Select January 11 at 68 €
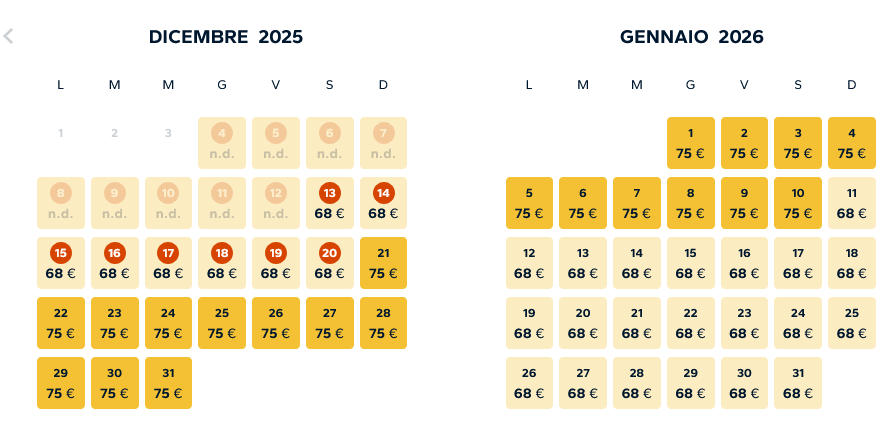The width and height of the screenshot is (887, 421). (852, 203)
